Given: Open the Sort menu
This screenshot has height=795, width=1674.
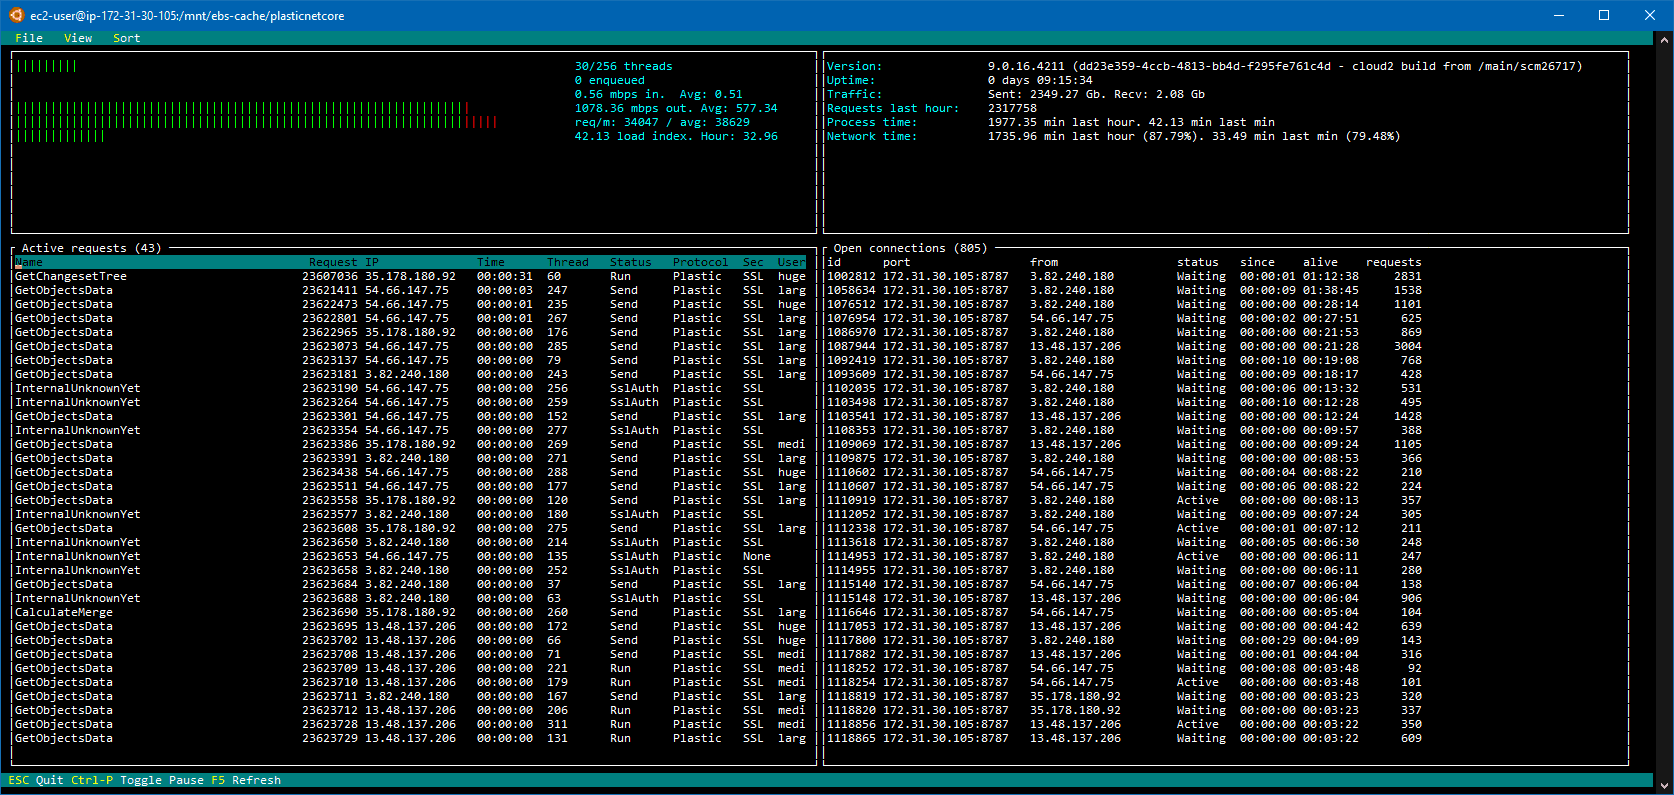Looking at the screenshot, I should coord(126,38).
